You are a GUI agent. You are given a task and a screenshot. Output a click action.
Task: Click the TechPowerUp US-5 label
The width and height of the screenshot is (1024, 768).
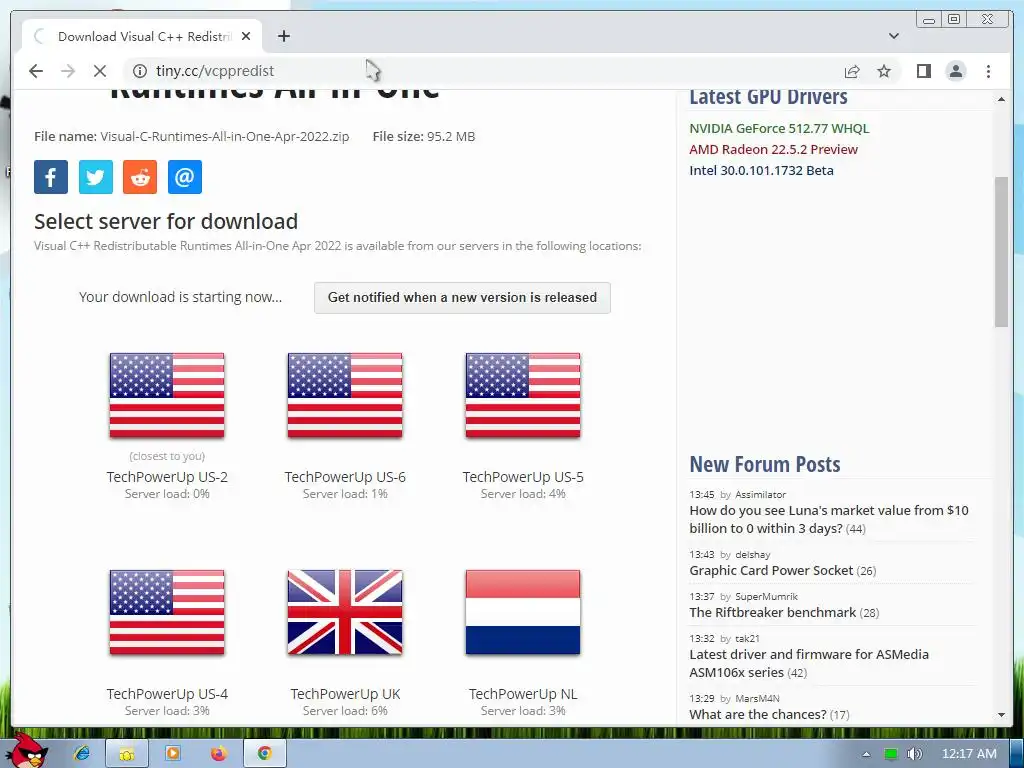[523, 477]
